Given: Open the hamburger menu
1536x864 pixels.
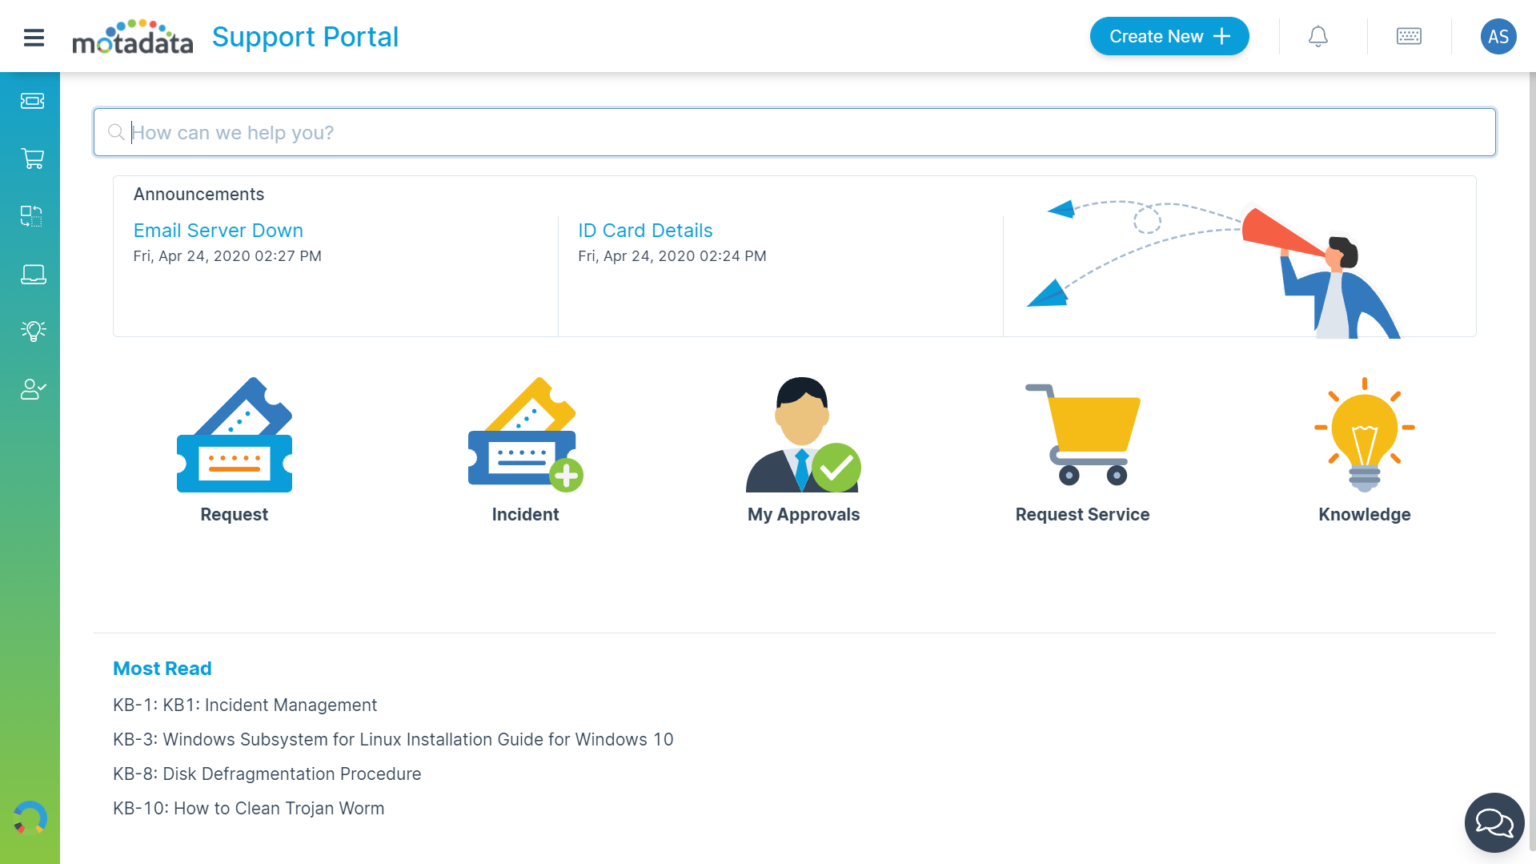Looking at the screenshot, I should (34, 38).
